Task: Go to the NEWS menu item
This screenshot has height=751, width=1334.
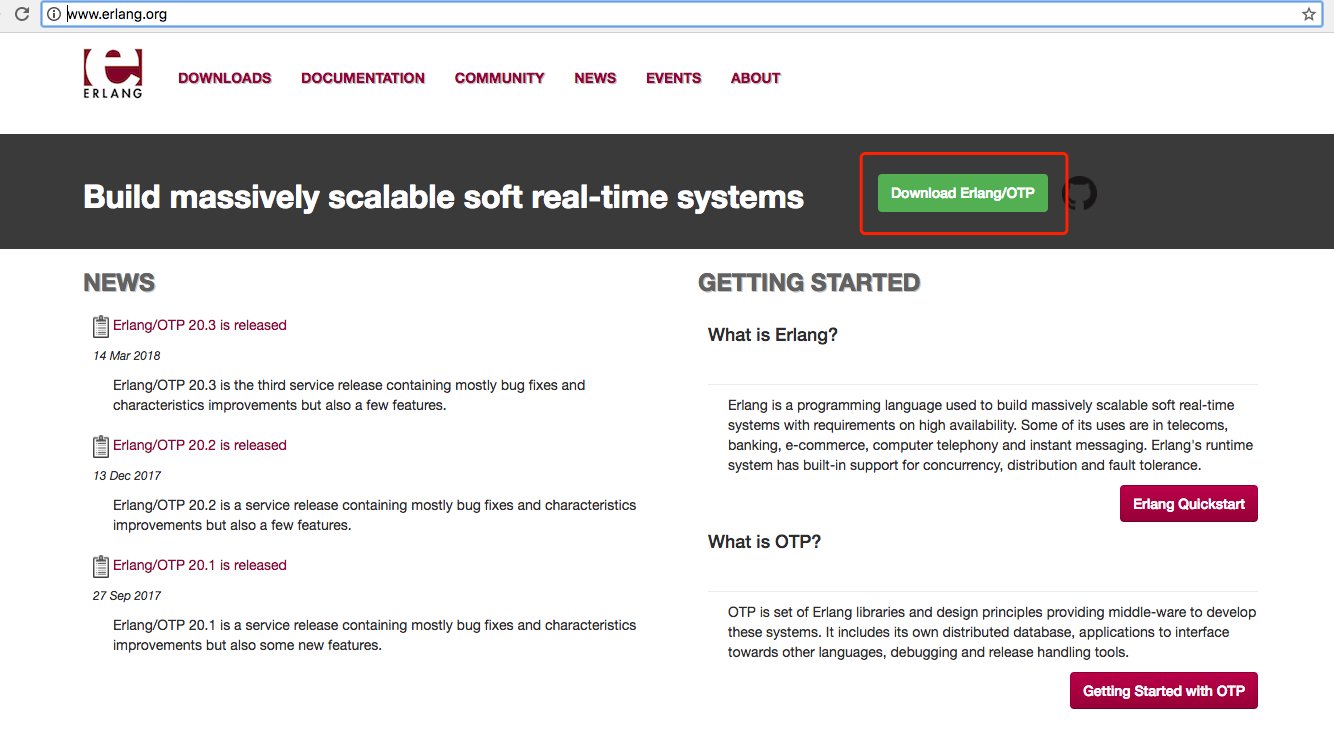Action: [x=595, y=78]
